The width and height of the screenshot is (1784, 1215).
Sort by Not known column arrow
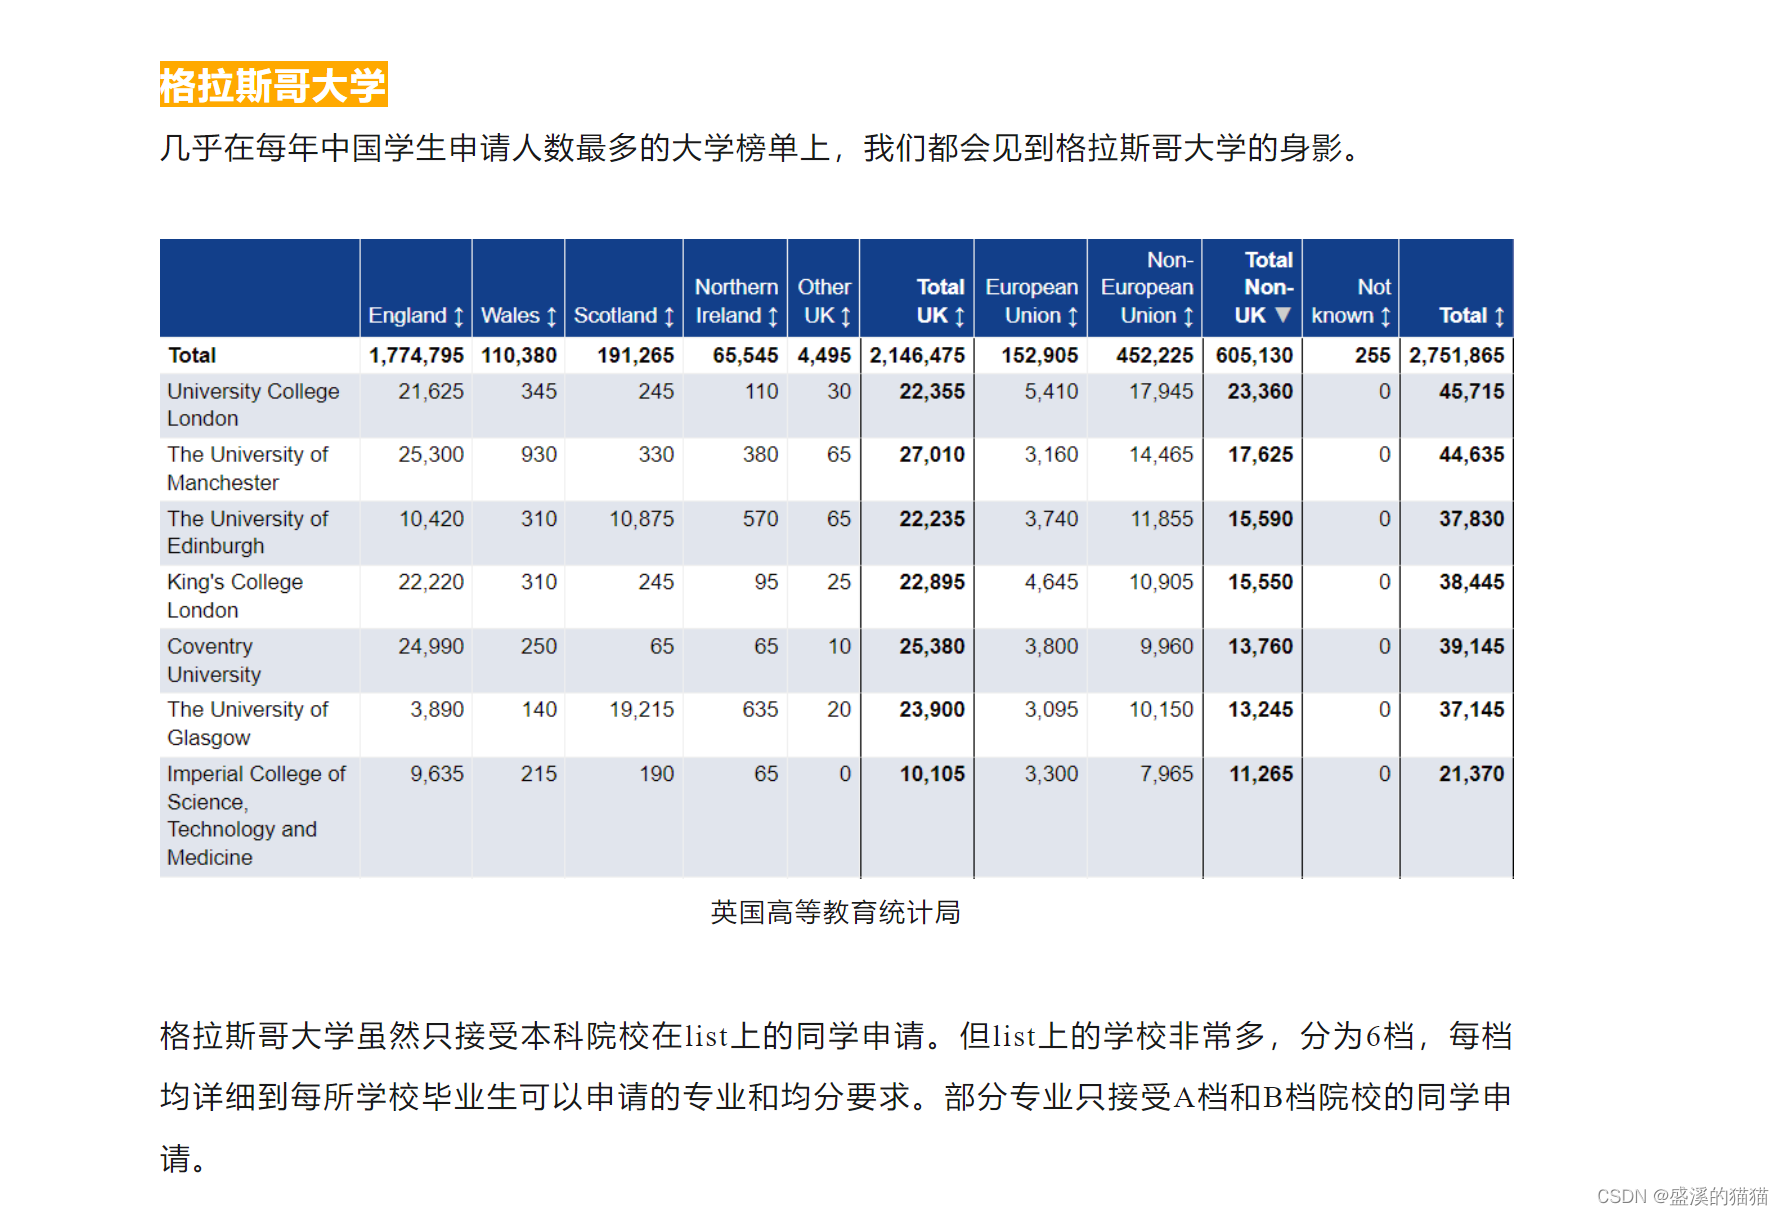tap(1385, 317)
